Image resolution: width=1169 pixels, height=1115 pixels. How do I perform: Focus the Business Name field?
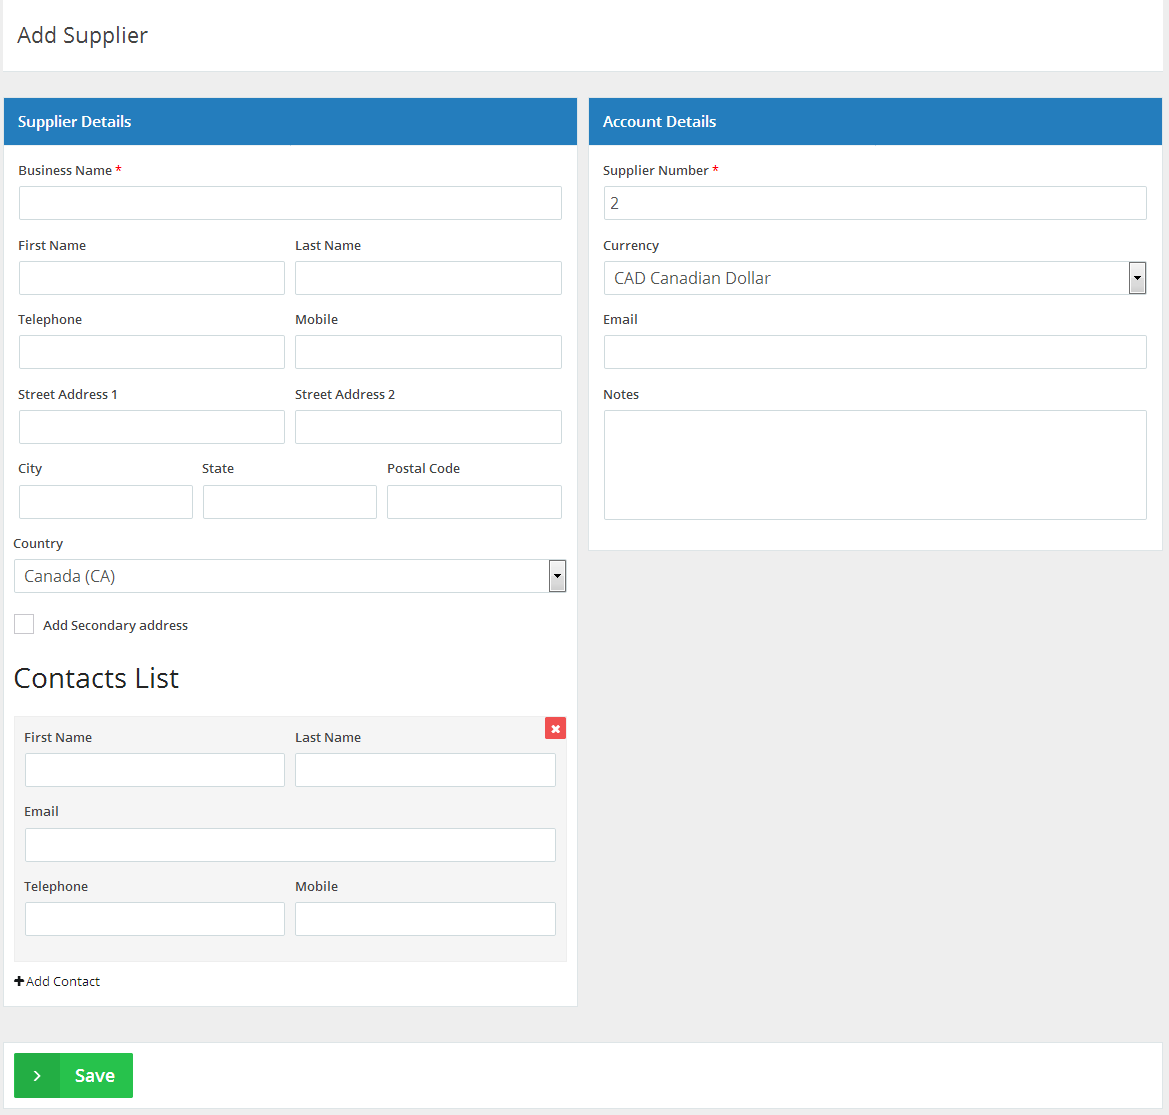click(x=290, y=203)
